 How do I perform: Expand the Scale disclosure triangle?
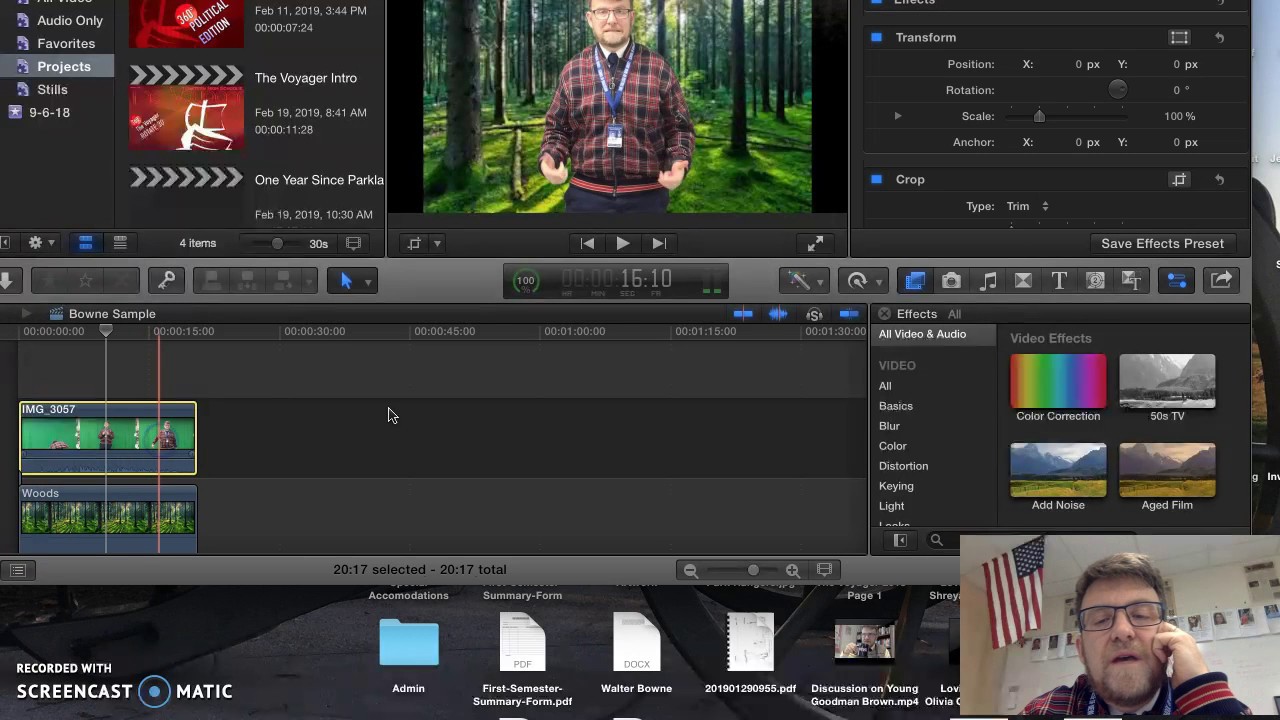pos(897,116)
